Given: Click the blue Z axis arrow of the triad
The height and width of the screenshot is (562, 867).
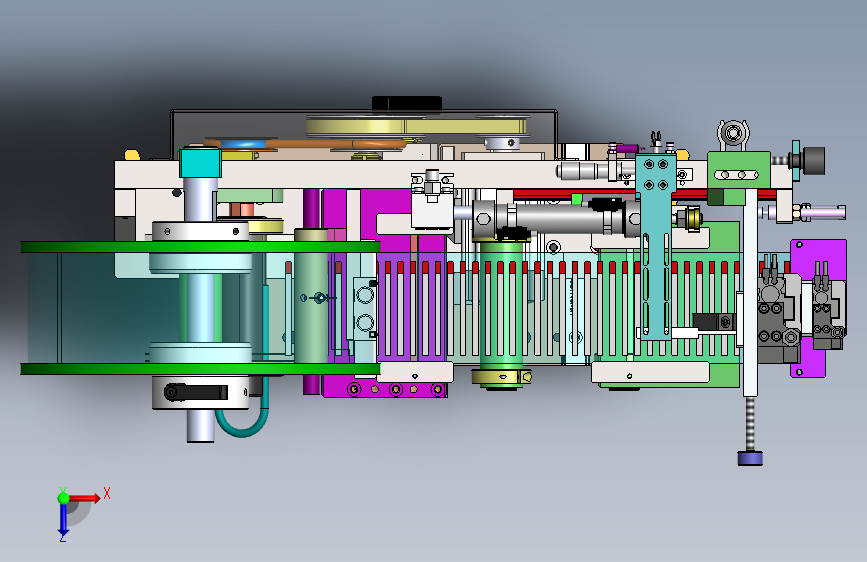Looking at the screenshot, I should coord(63,521).
